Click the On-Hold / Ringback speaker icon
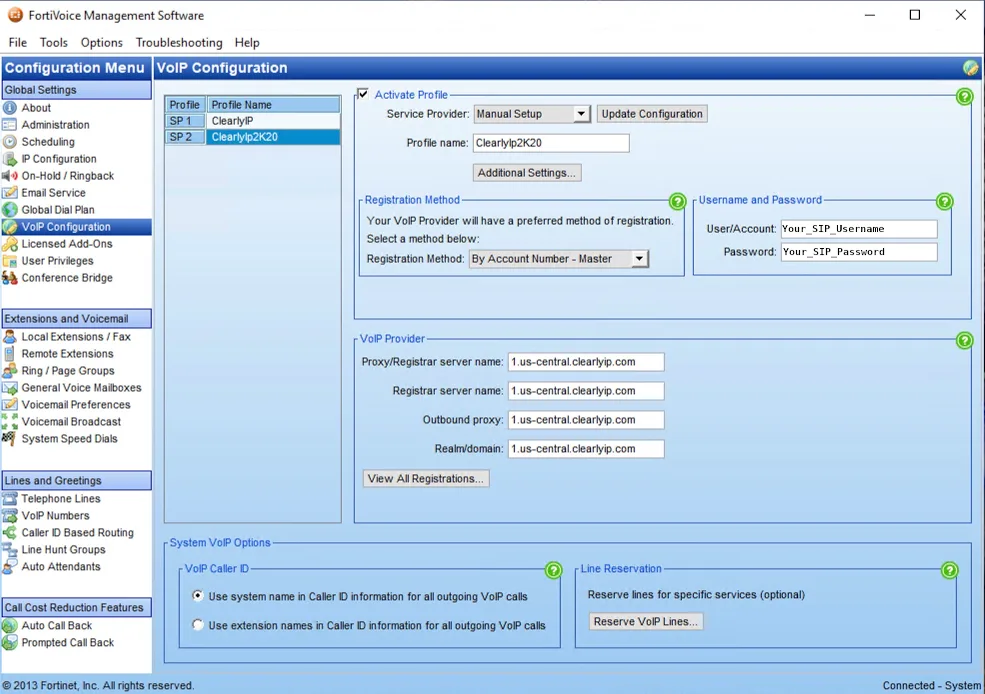985x694 pixels. 10,176
